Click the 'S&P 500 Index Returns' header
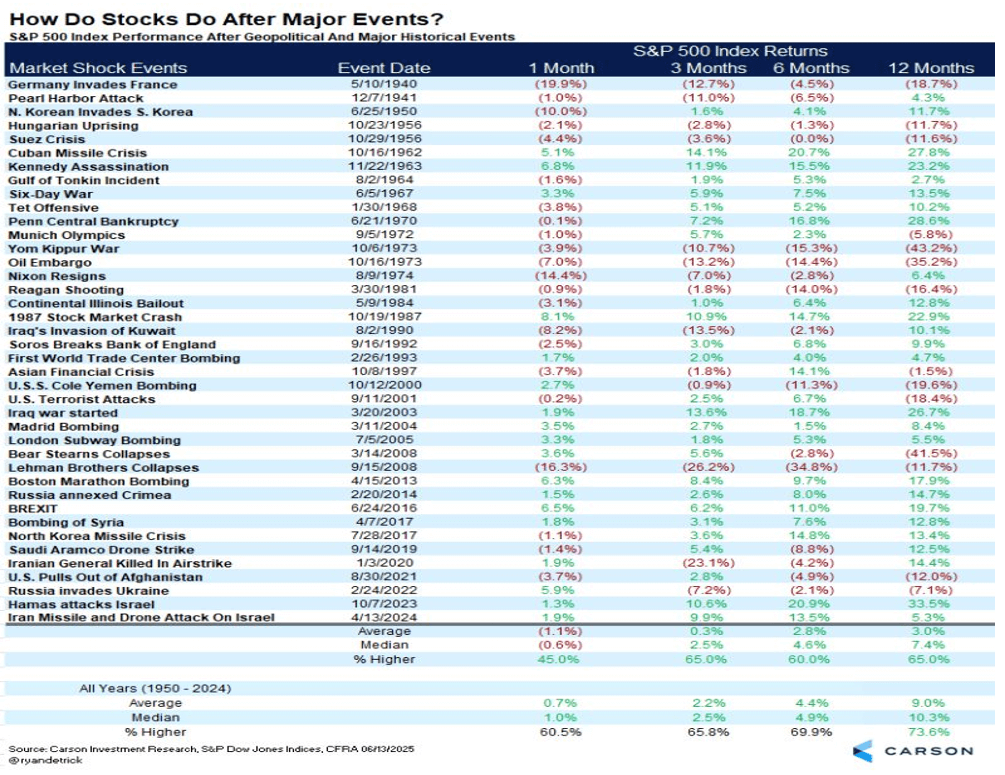This screenshot has width=1005, height=775. coord(730,51)
